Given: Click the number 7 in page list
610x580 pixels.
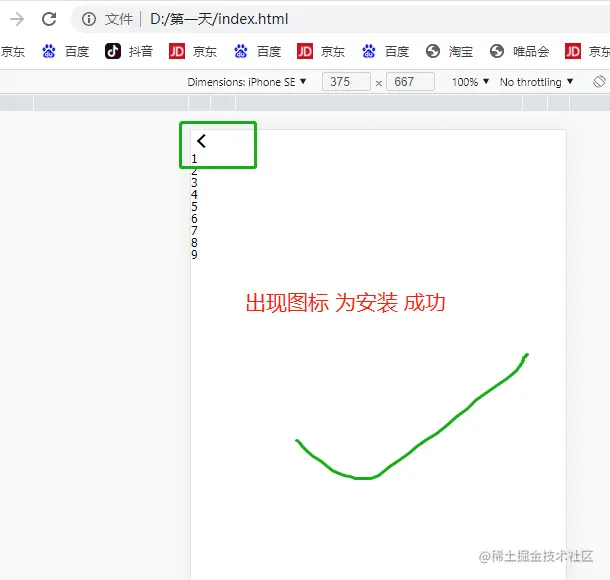Looking at the screenshot, I should tap(194, 231).
